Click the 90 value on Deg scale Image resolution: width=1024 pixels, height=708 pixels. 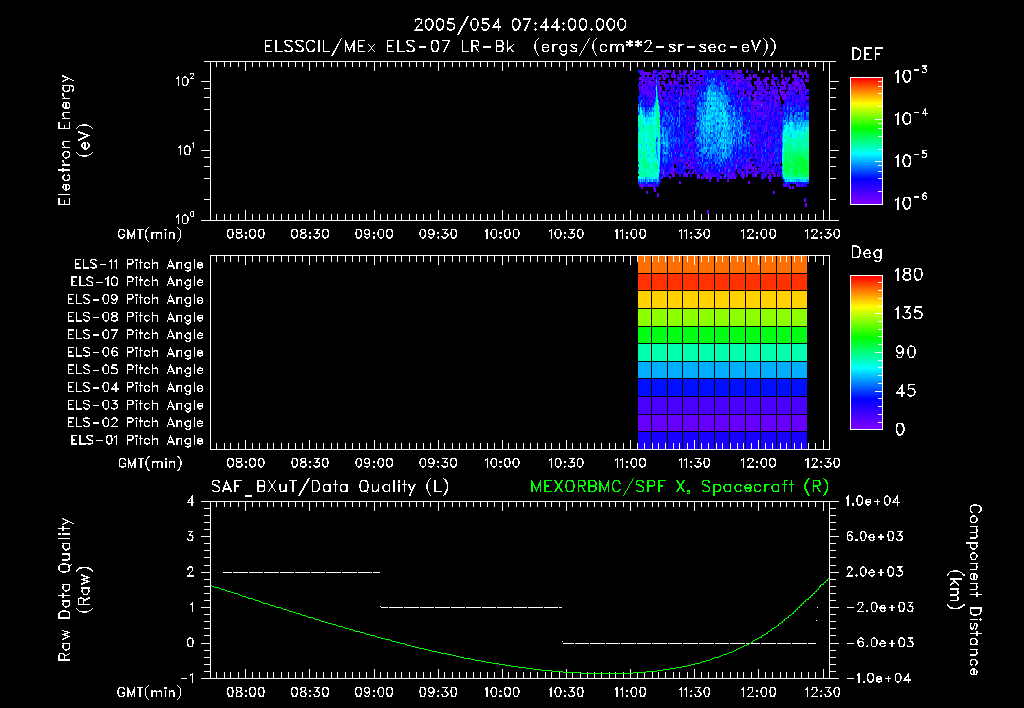click(x=905, y=353)
